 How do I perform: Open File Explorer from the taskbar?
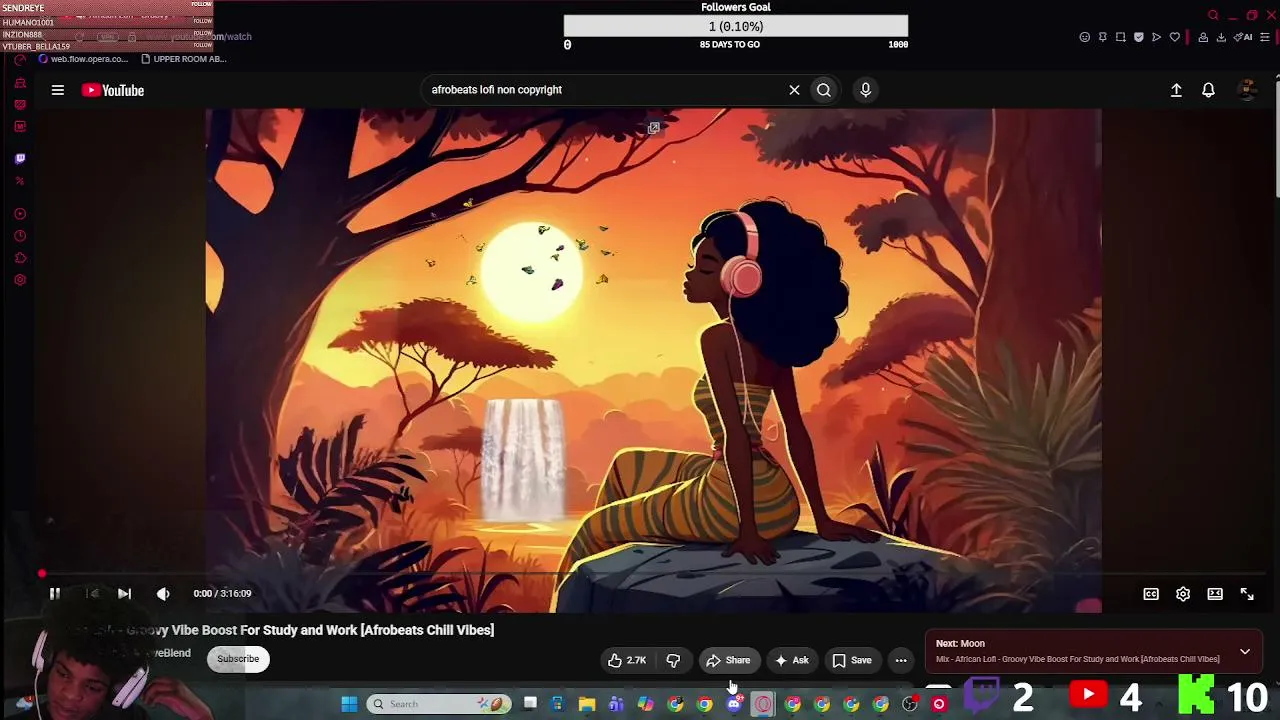pyautogui.click(x=587, y=704)
